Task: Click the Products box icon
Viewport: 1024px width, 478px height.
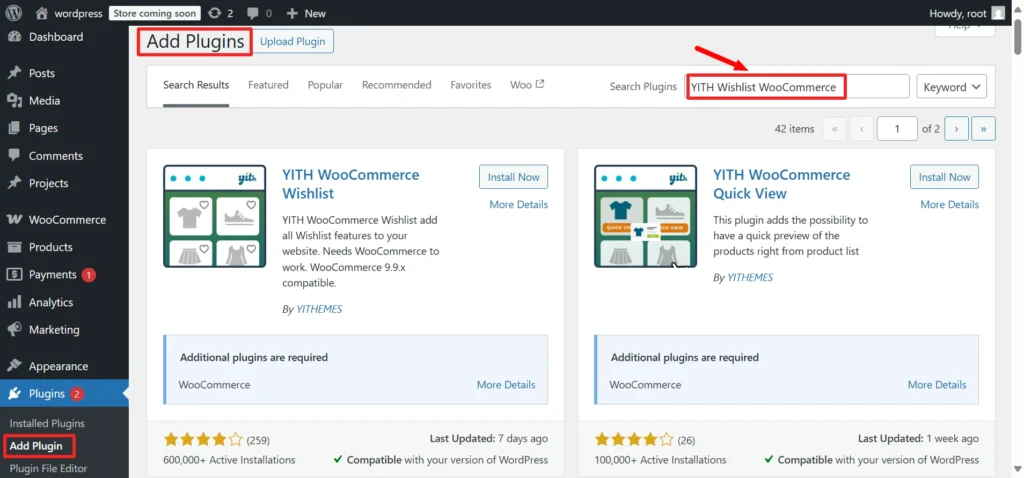Action: [x=14, y=247]
